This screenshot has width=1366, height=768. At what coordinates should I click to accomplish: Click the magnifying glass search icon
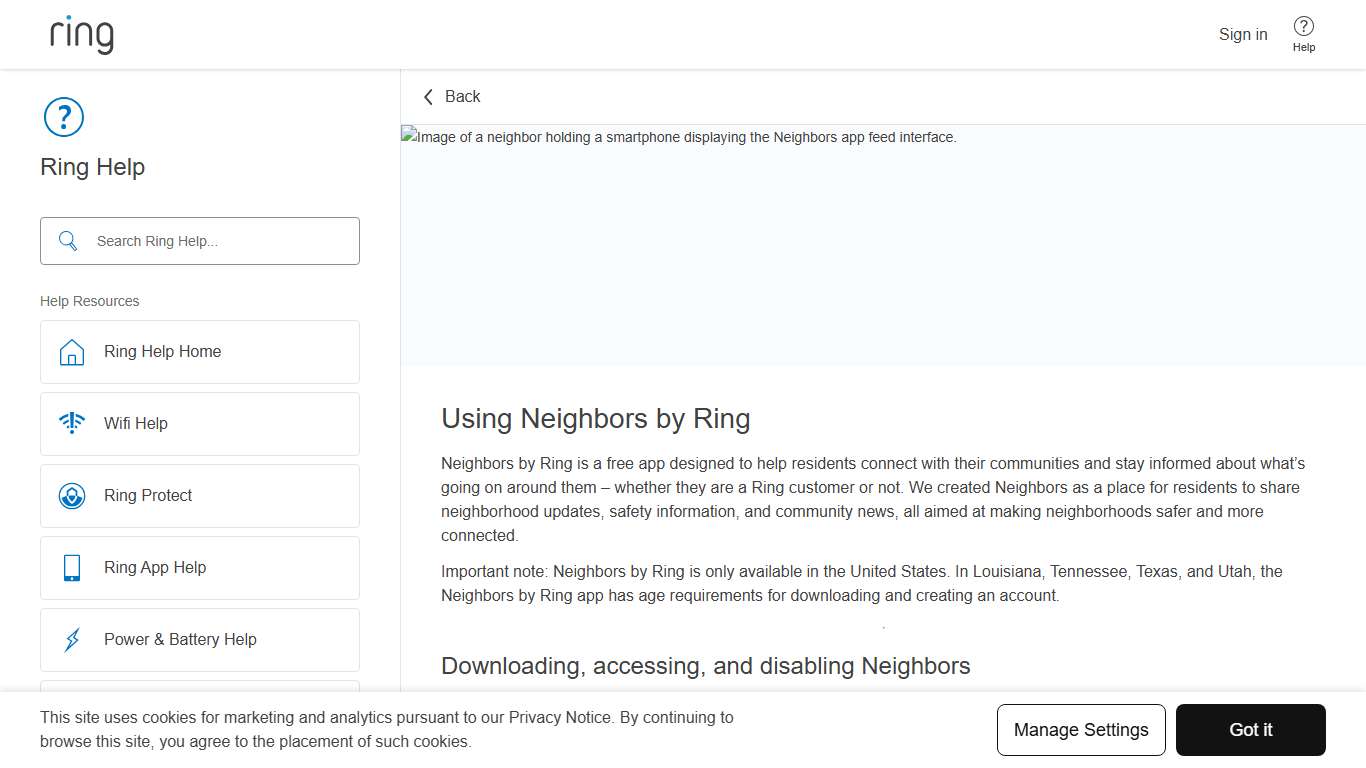pos(67,241)
